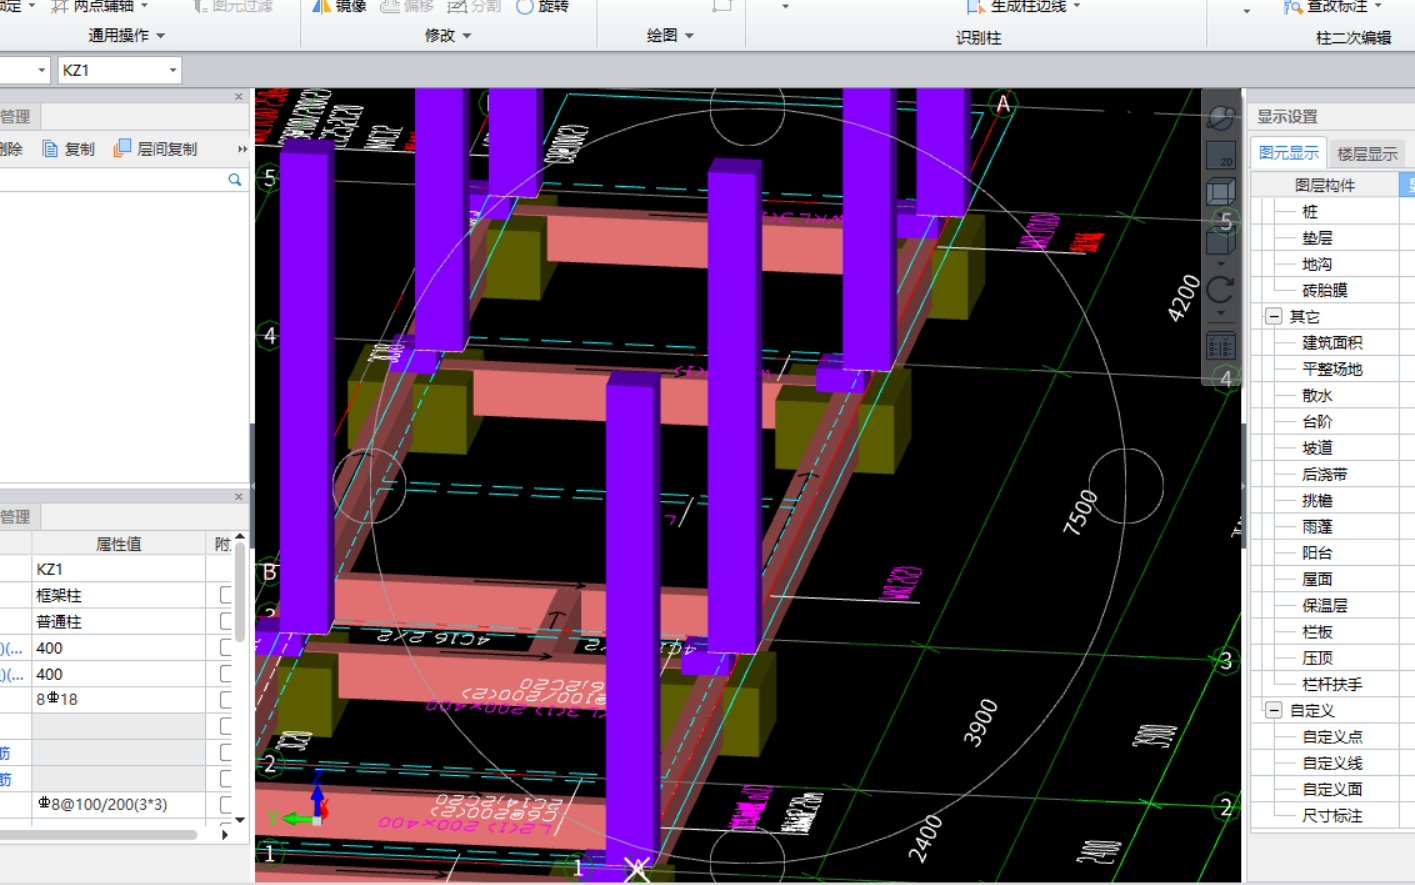Toggle 附加 checkbox for second 400 row

(226, 674)
